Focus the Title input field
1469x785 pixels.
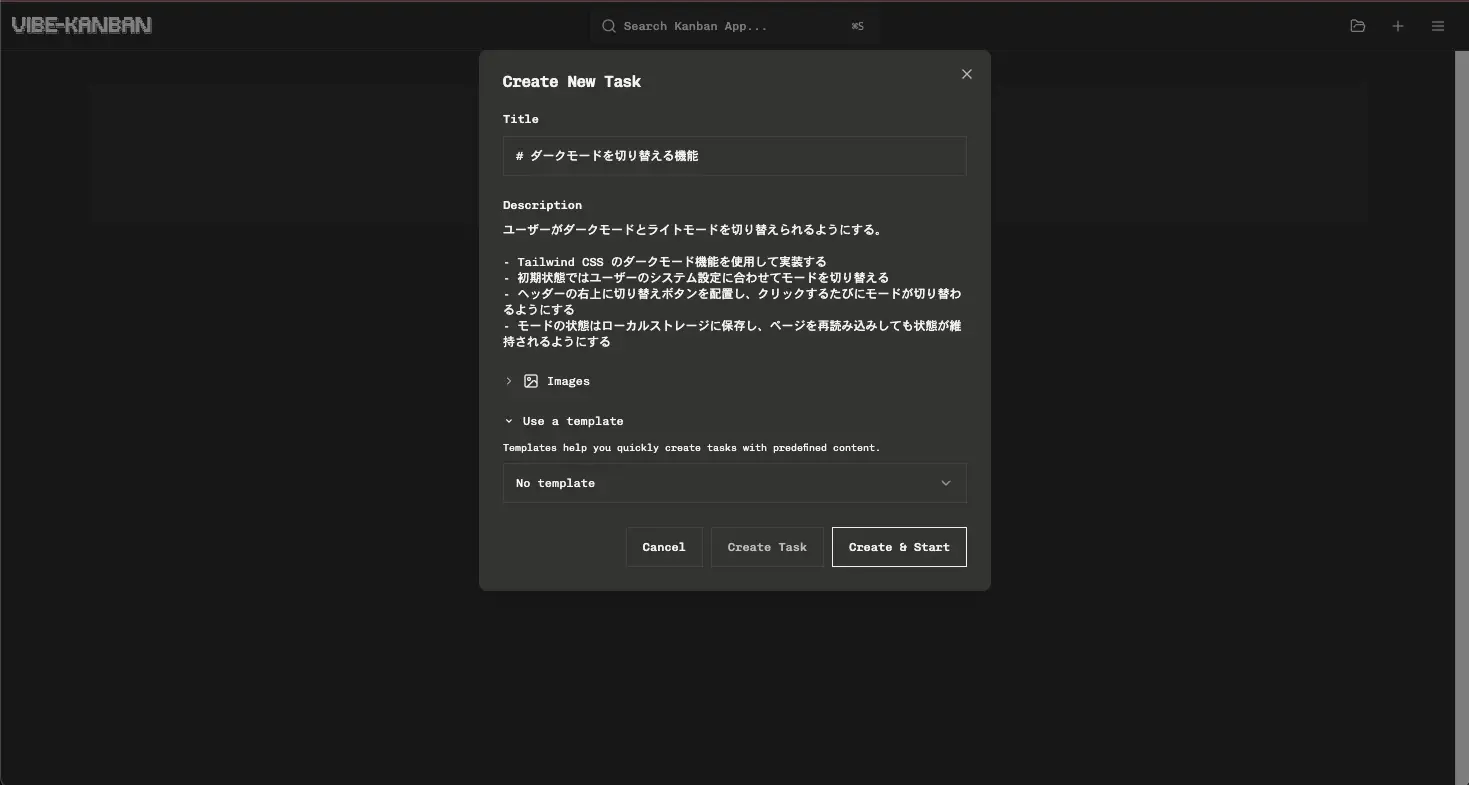click(x=734, y=156)
